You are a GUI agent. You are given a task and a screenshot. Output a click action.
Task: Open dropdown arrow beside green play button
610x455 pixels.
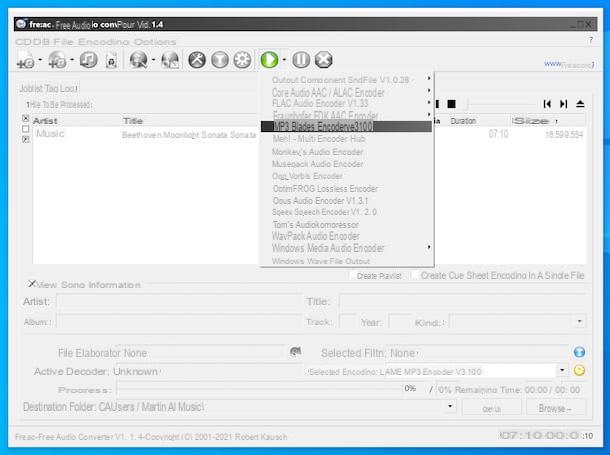[284, 60]
